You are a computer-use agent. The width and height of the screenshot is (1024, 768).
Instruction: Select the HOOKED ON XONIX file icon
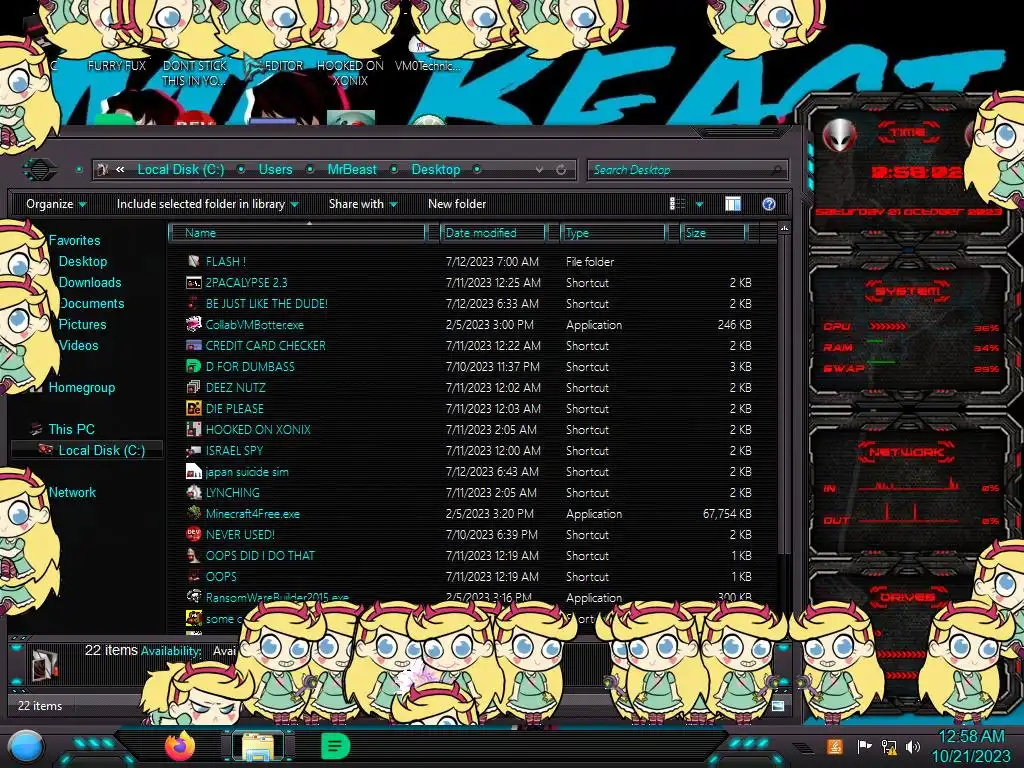193,430
